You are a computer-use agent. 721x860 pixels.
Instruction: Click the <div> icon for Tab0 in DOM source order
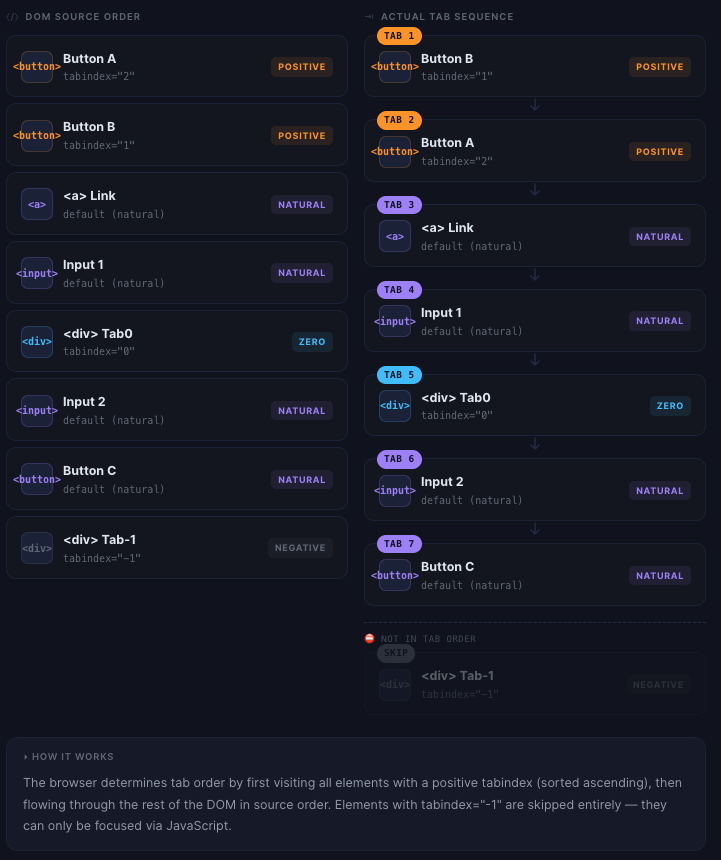37,341
